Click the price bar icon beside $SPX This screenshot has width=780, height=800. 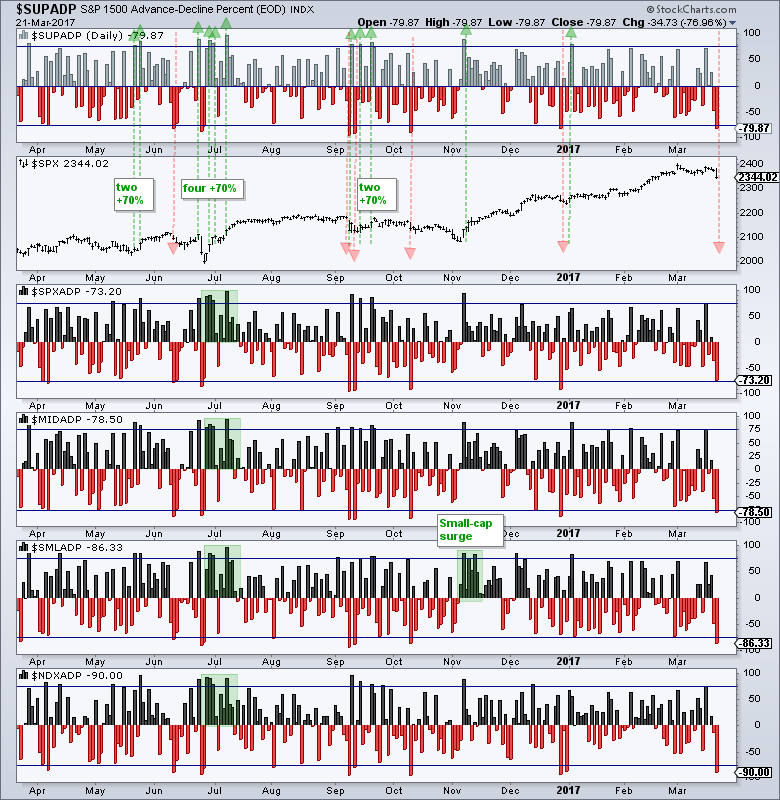tap(23, 163)
